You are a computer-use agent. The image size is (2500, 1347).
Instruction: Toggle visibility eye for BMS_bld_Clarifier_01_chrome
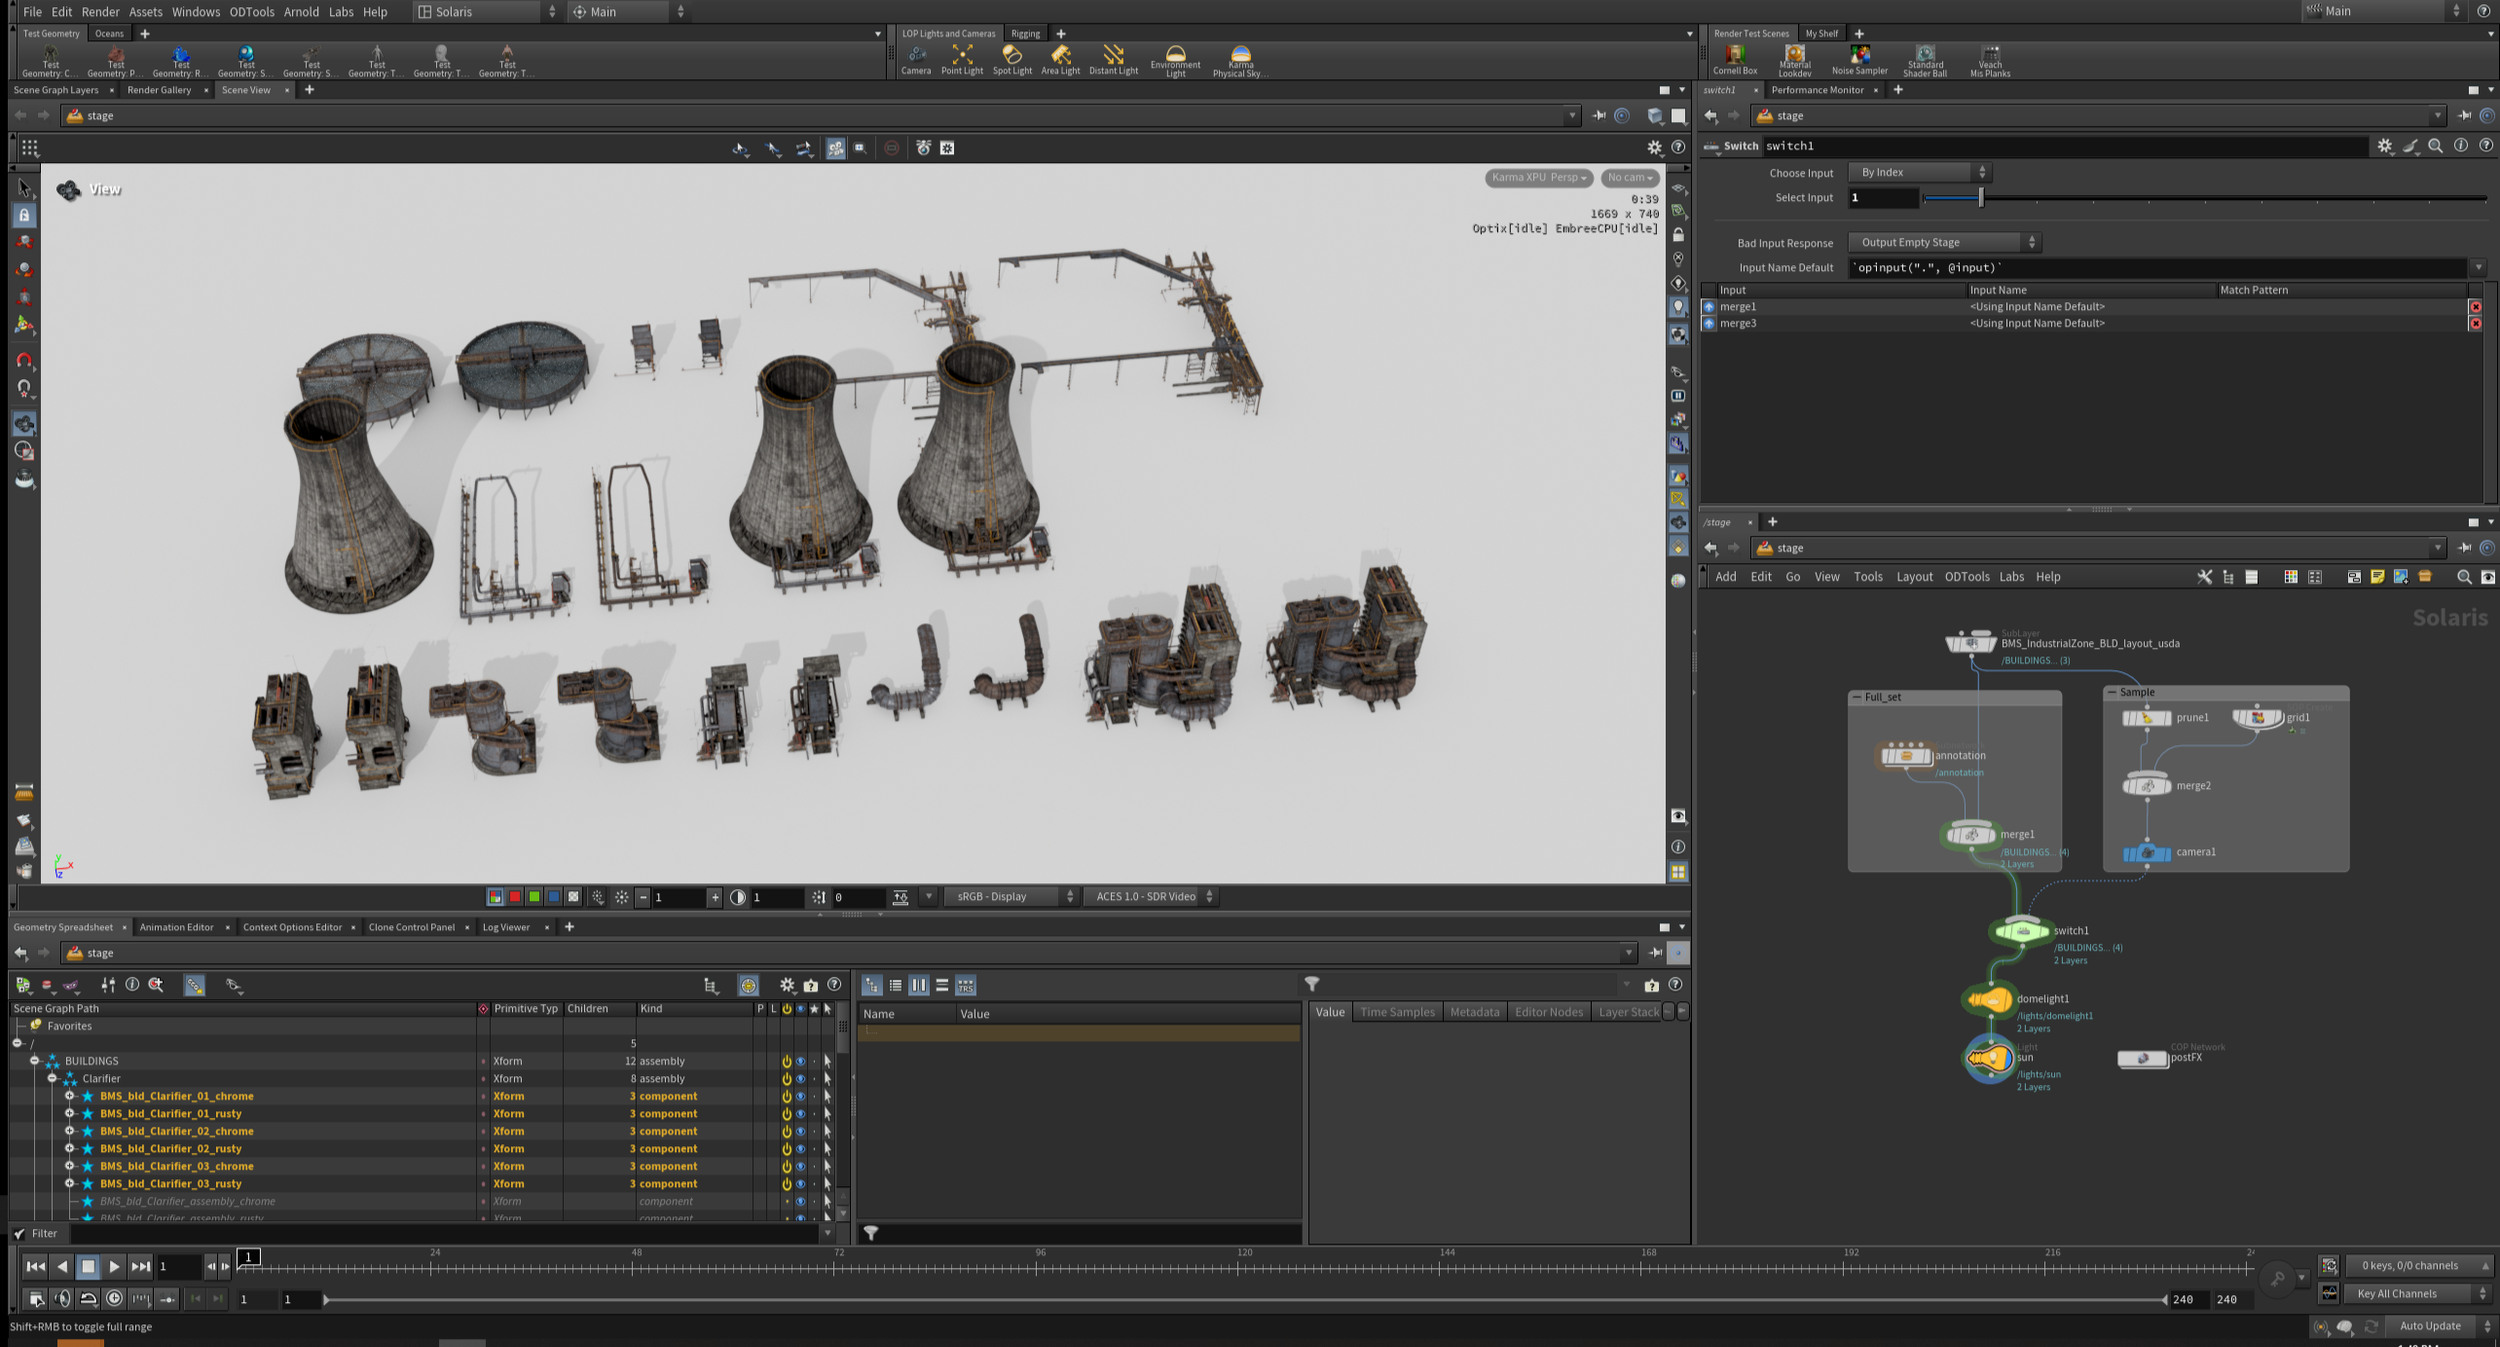800,1096
